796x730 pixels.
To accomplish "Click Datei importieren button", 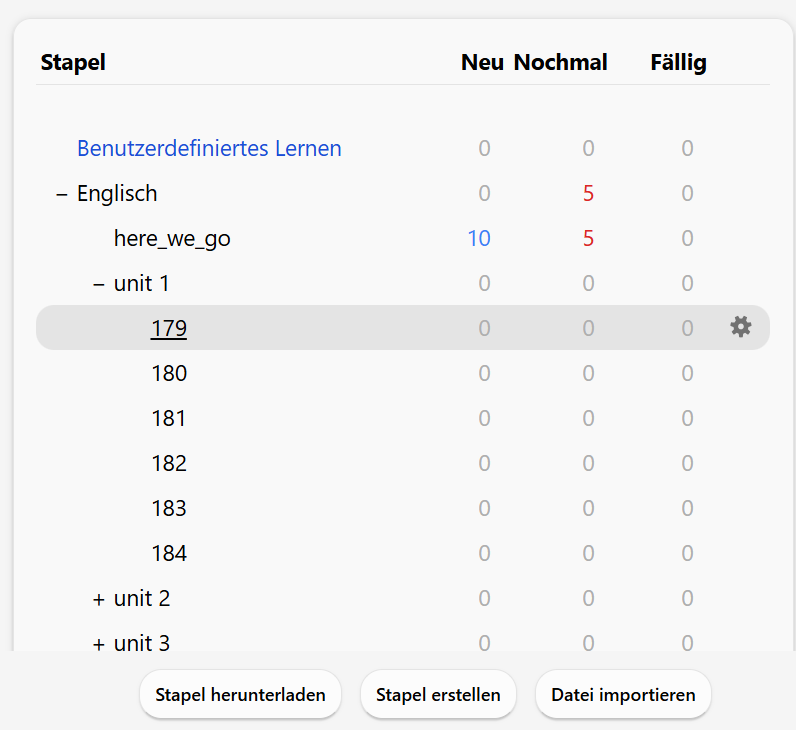I will click(623, 694).
